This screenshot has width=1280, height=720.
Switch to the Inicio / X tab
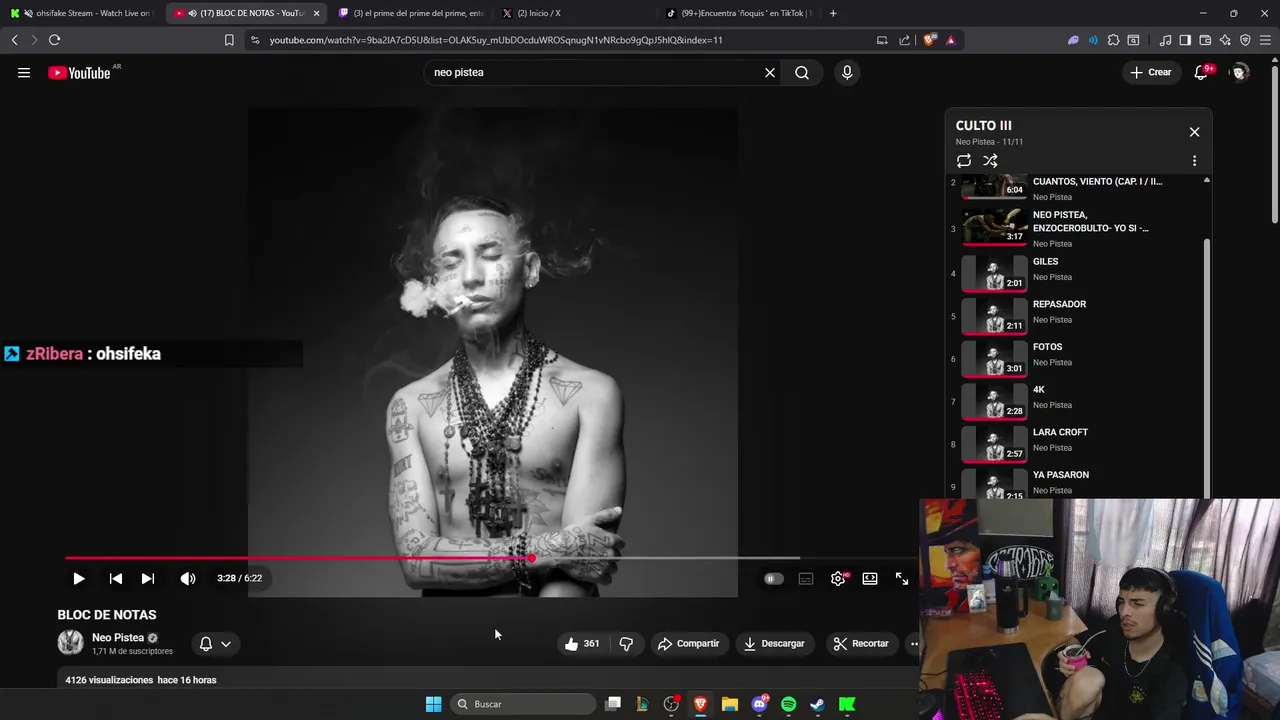[x=574, y=13]
